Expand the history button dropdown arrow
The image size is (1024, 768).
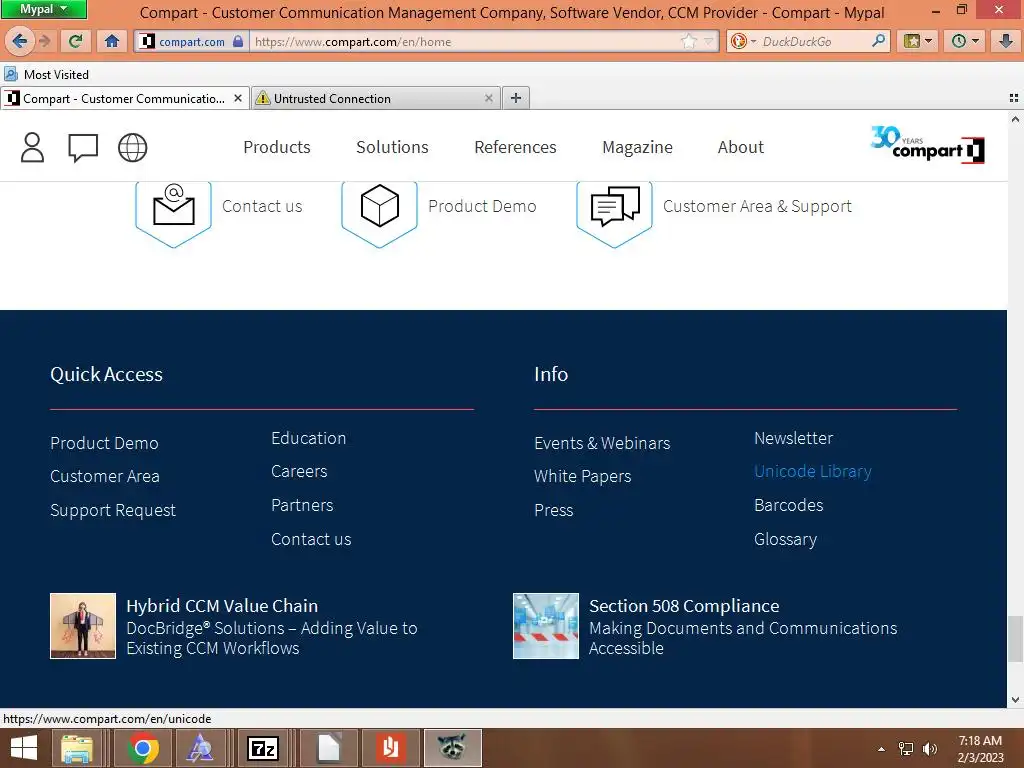coord(975,41)
